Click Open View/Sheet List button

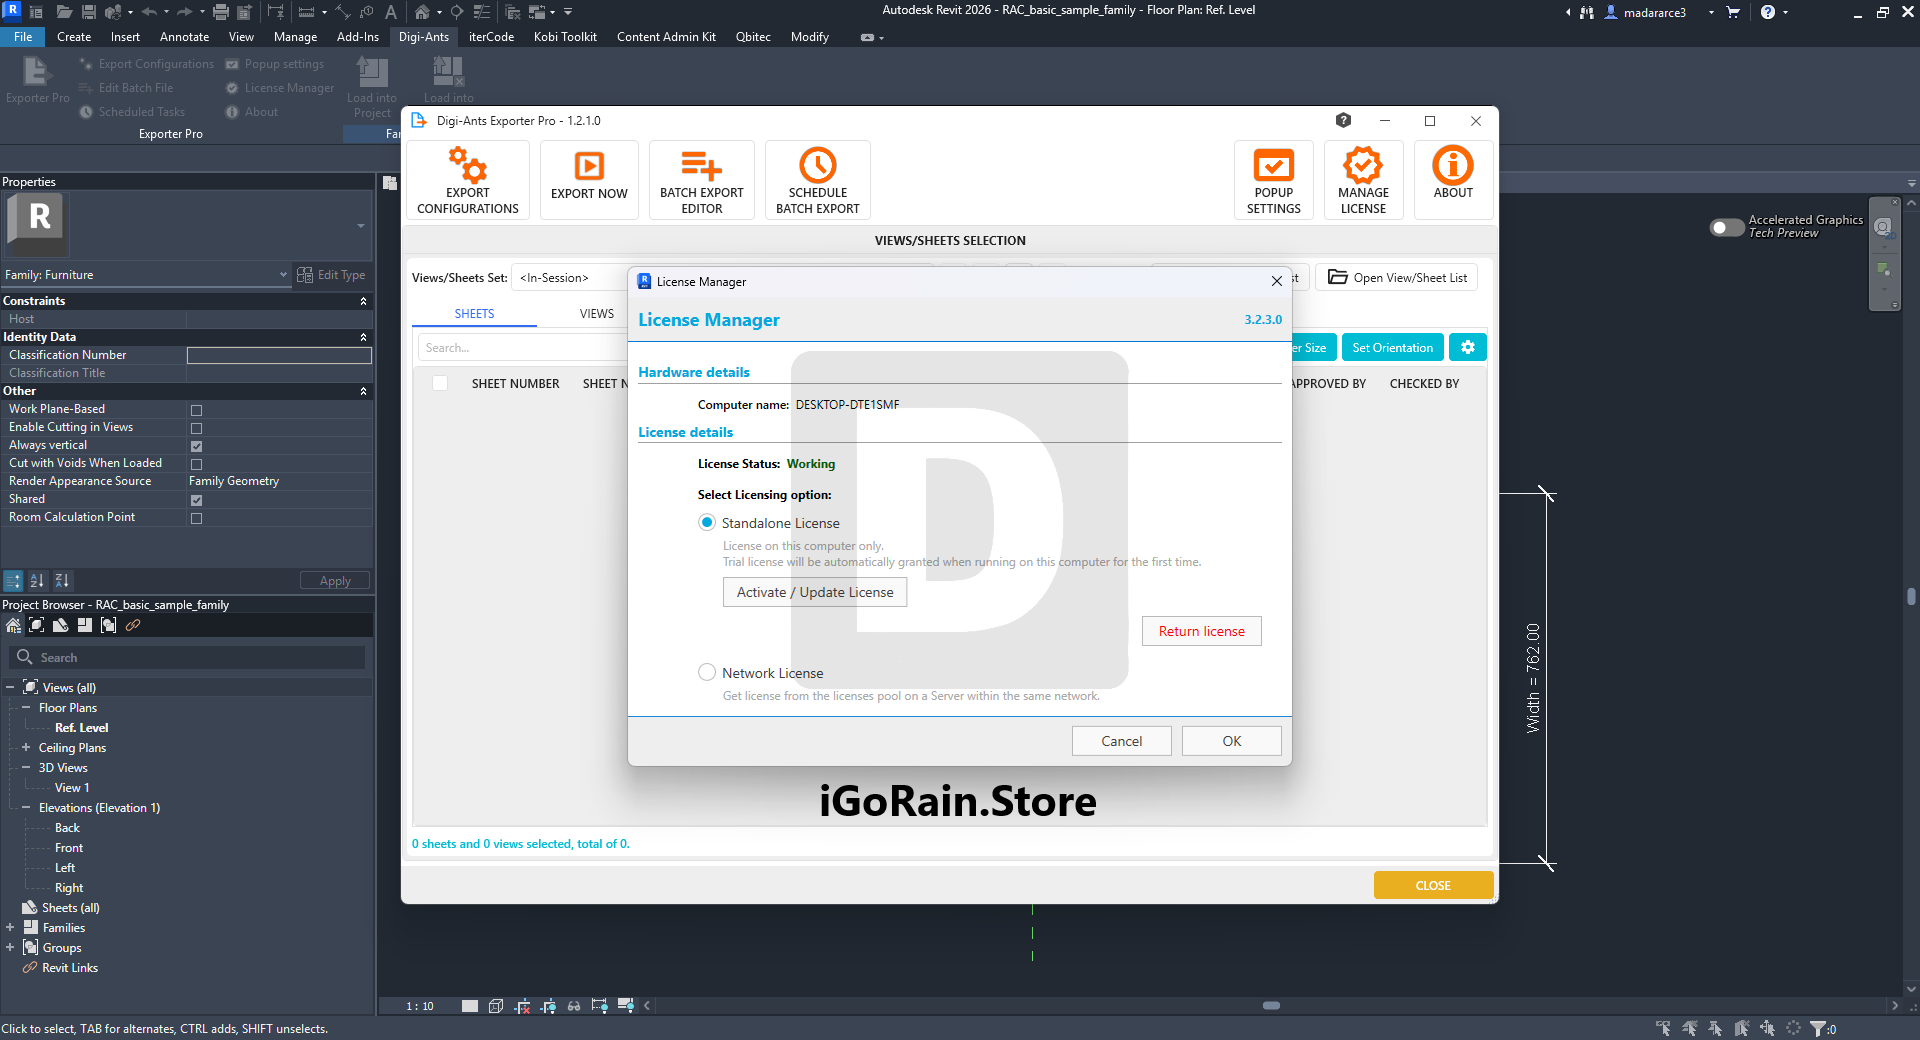tap(1397, 278)
